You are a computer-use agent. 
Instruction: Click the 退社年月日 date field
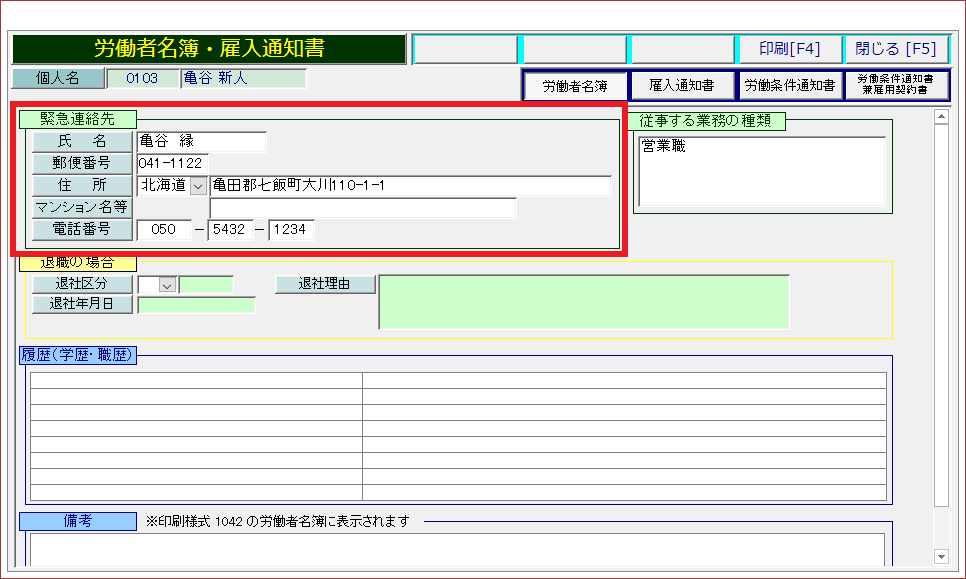(196, 305)
